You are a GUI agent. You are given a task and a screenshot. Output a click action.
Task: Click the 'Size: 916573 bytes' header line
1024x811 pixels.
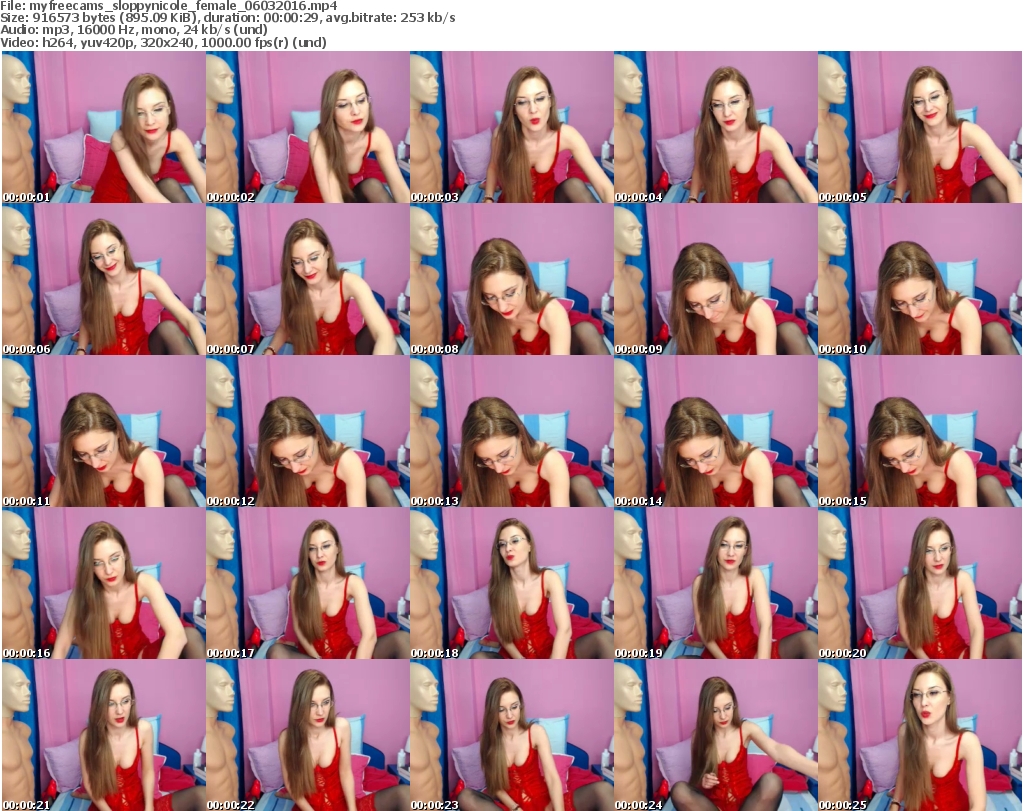click(x=228, y=18)
